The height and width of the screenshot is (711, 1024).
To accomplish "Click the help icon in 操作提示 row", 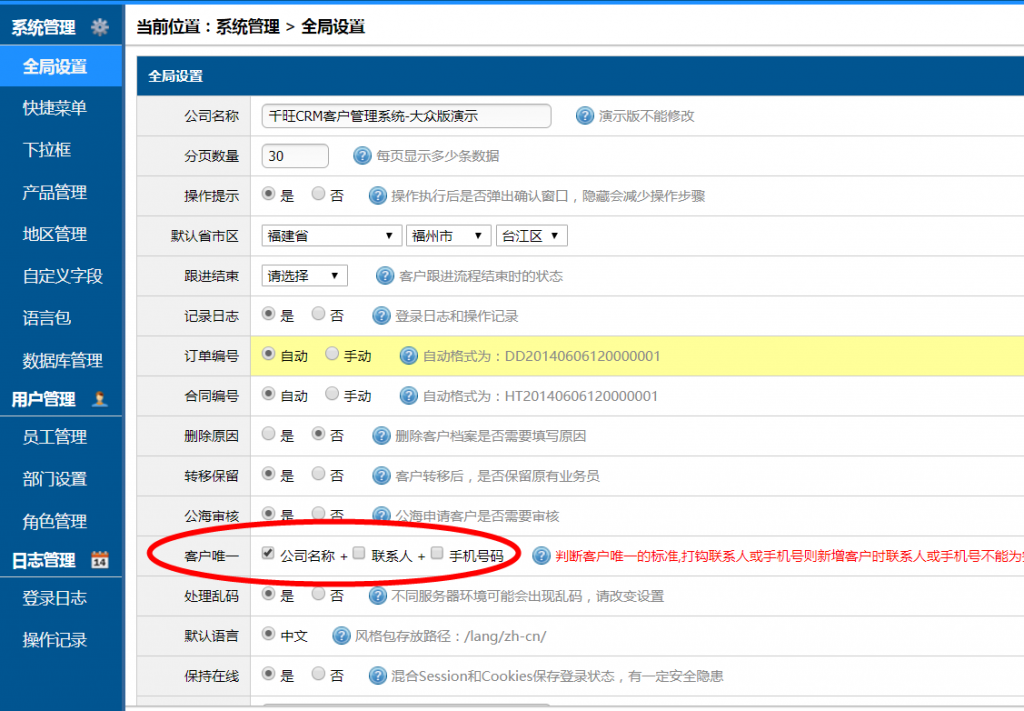I will [x=377, y=195].
